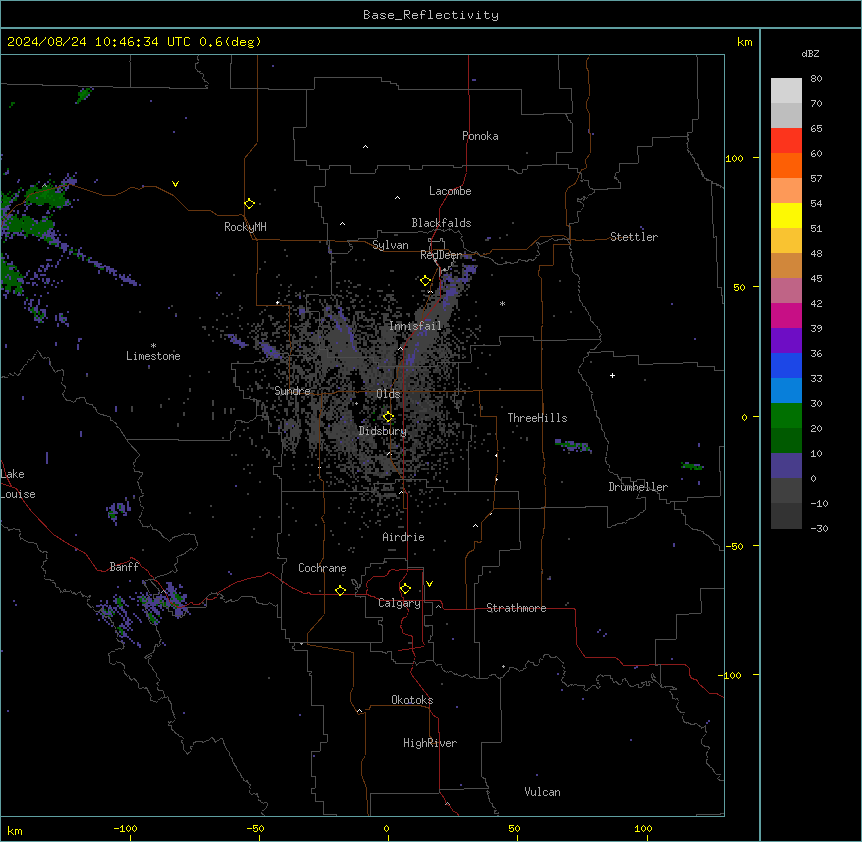This screenshot has height=842, width=862.
Task: Click the Stettler city label
Action: point(634,237)
